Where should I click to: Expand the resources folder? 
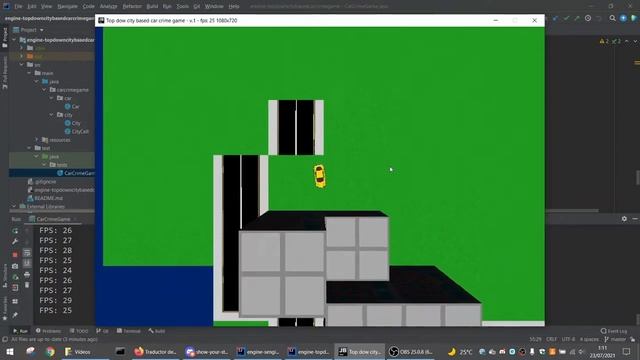click(37, 140)
